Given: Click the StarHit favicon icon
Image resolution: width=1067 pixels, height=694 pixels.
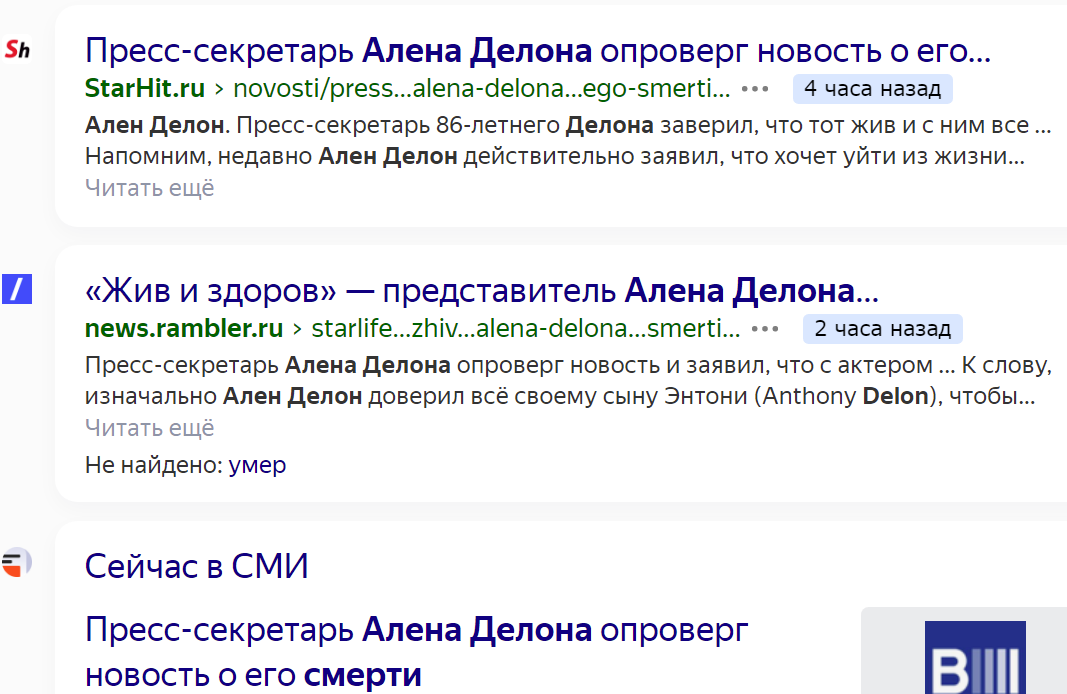Looking at the screenshot, I should [x=17, y=50].
